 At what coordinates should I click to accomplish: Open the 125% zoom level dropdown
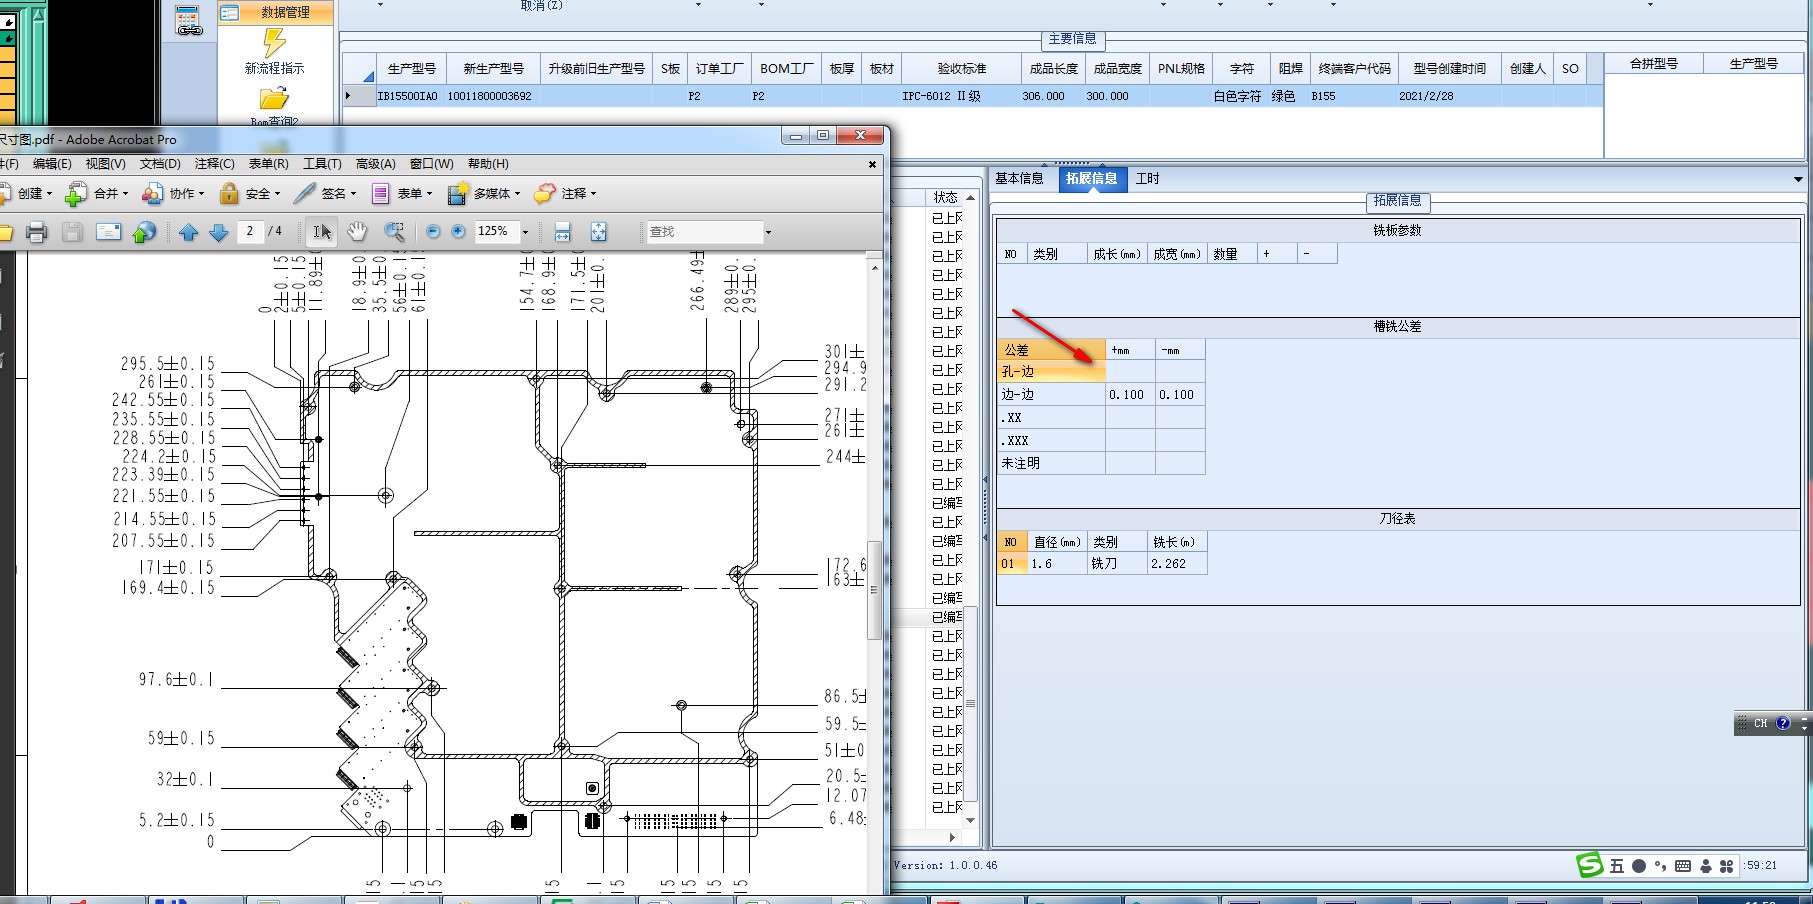(x=525, y=232)
